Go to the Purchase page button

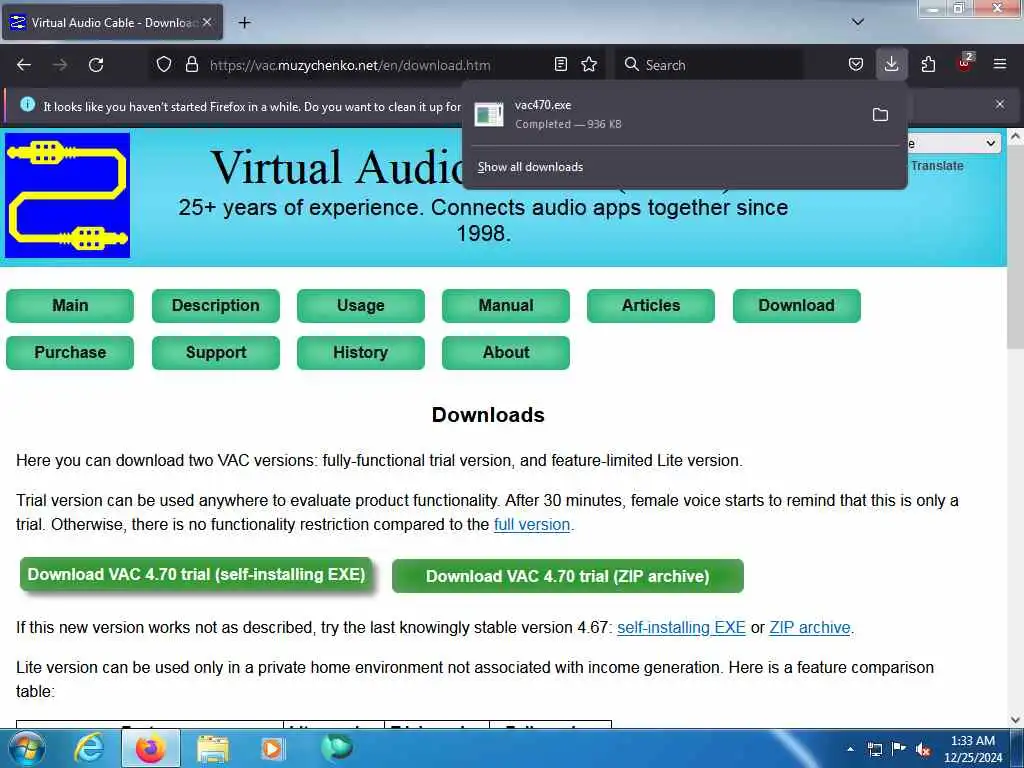click(x=70, y=353)
